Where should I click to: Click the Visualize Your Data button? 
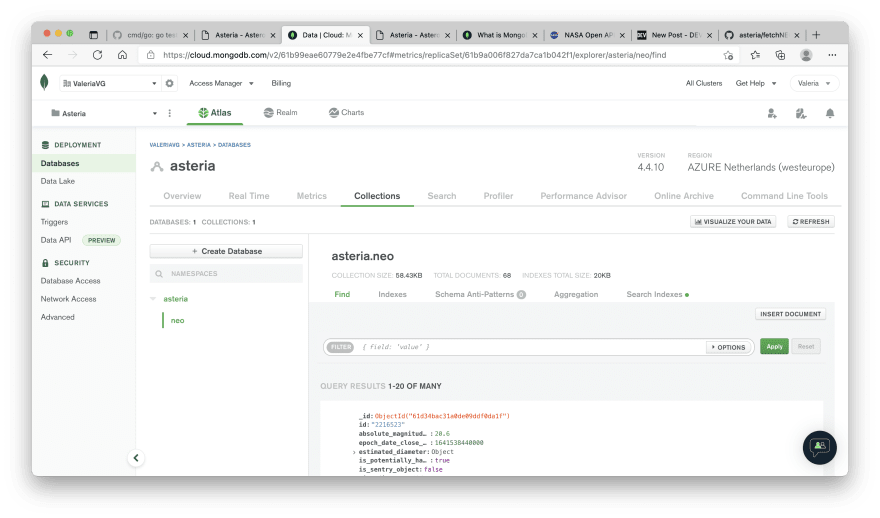tap(733, 222)
